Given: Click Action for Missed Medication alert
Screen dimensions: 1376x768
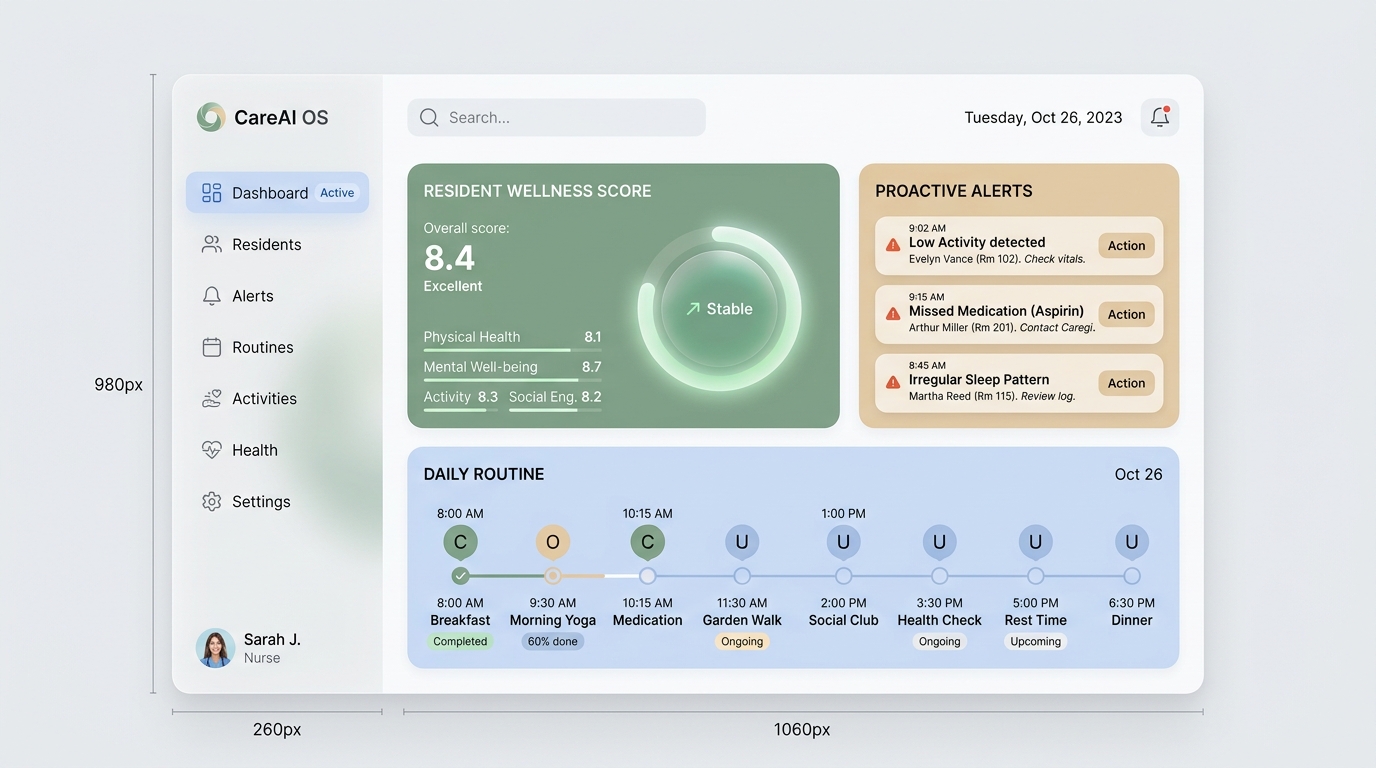Looking at the screenshot, I should point(1126,314).
